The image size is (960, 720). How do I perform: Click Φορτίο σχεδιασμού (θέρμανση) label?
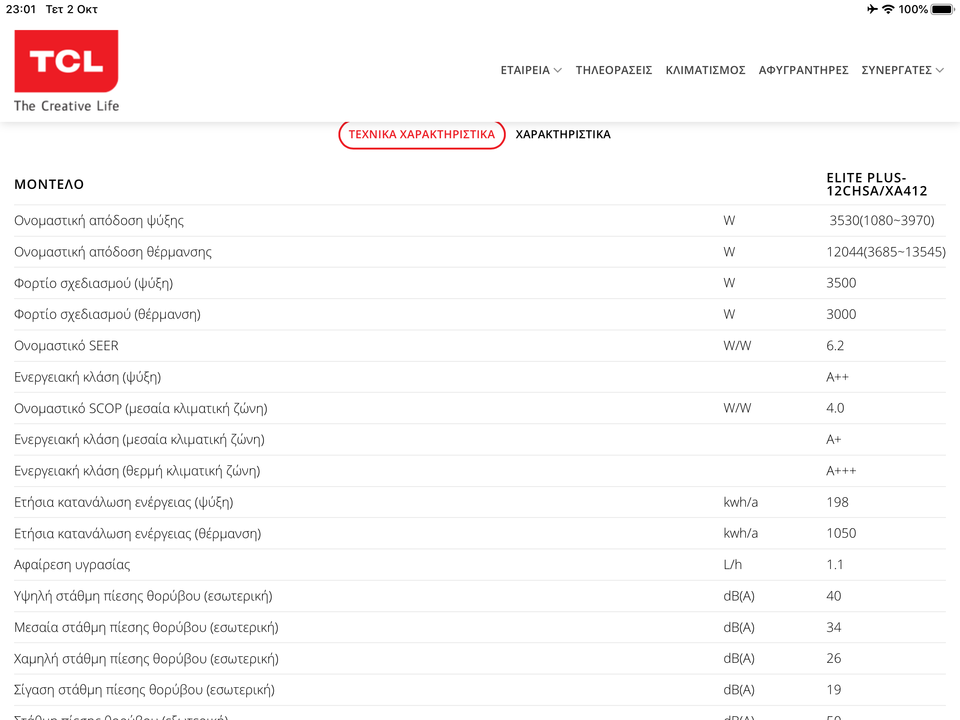(x=107, y=315)
